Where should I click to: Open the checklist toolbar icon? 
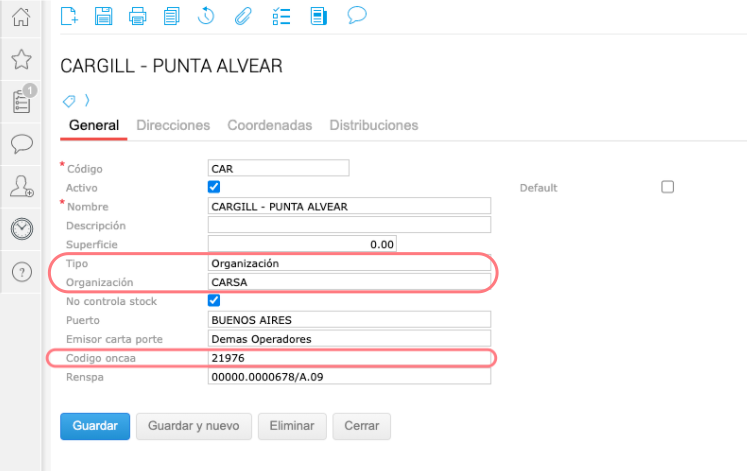pyautogui.click(x=281, y=16)
